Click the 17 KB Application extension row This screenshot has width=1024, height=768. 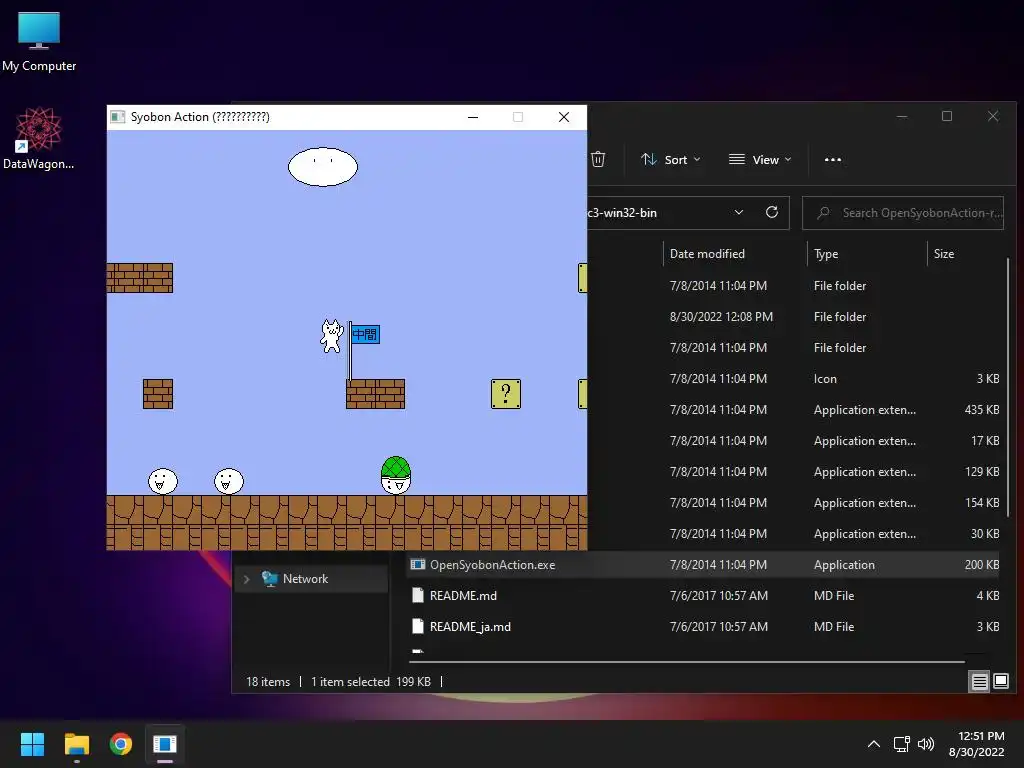tap(795, 441)
